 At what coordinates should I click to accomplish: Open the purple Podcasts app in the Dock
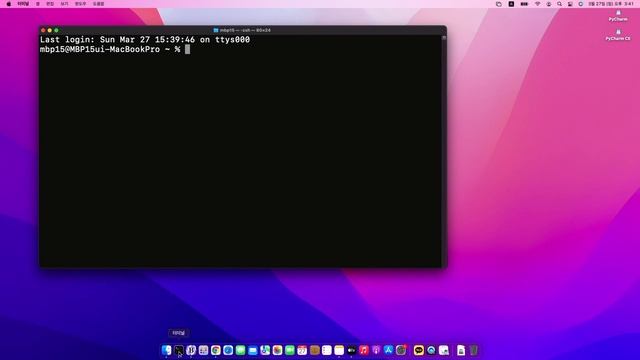pos(376,350)
